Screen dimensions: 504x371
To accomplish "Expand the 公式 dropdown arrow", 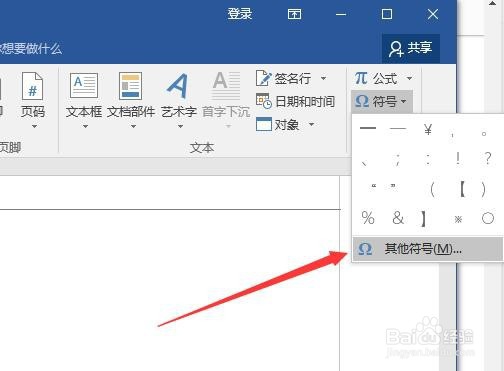I will coord(409,79).
